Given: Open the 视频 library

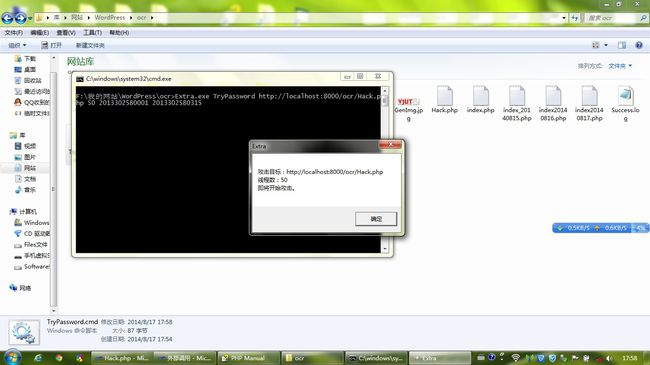Looking at the screenshot, I should [26, 146].
